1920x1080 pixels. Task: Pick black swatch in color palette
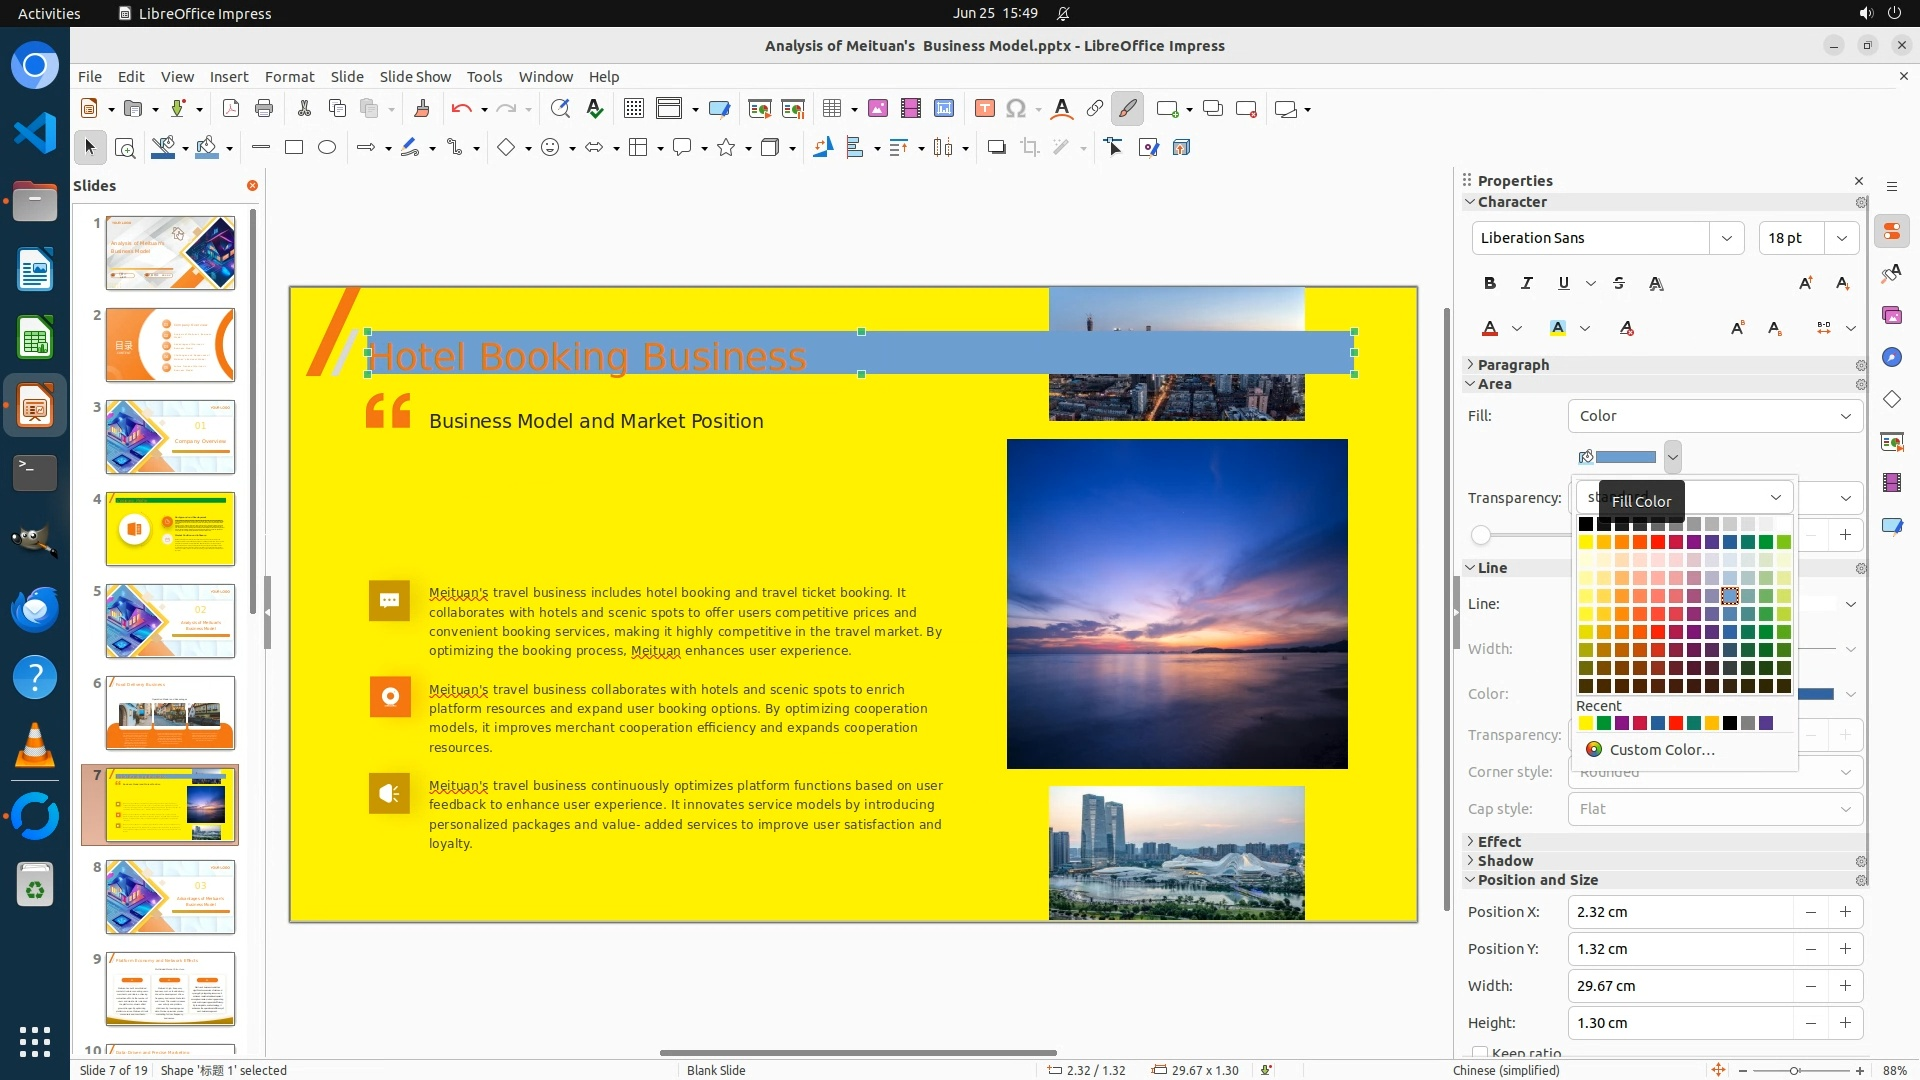(x=1586, y=524)
